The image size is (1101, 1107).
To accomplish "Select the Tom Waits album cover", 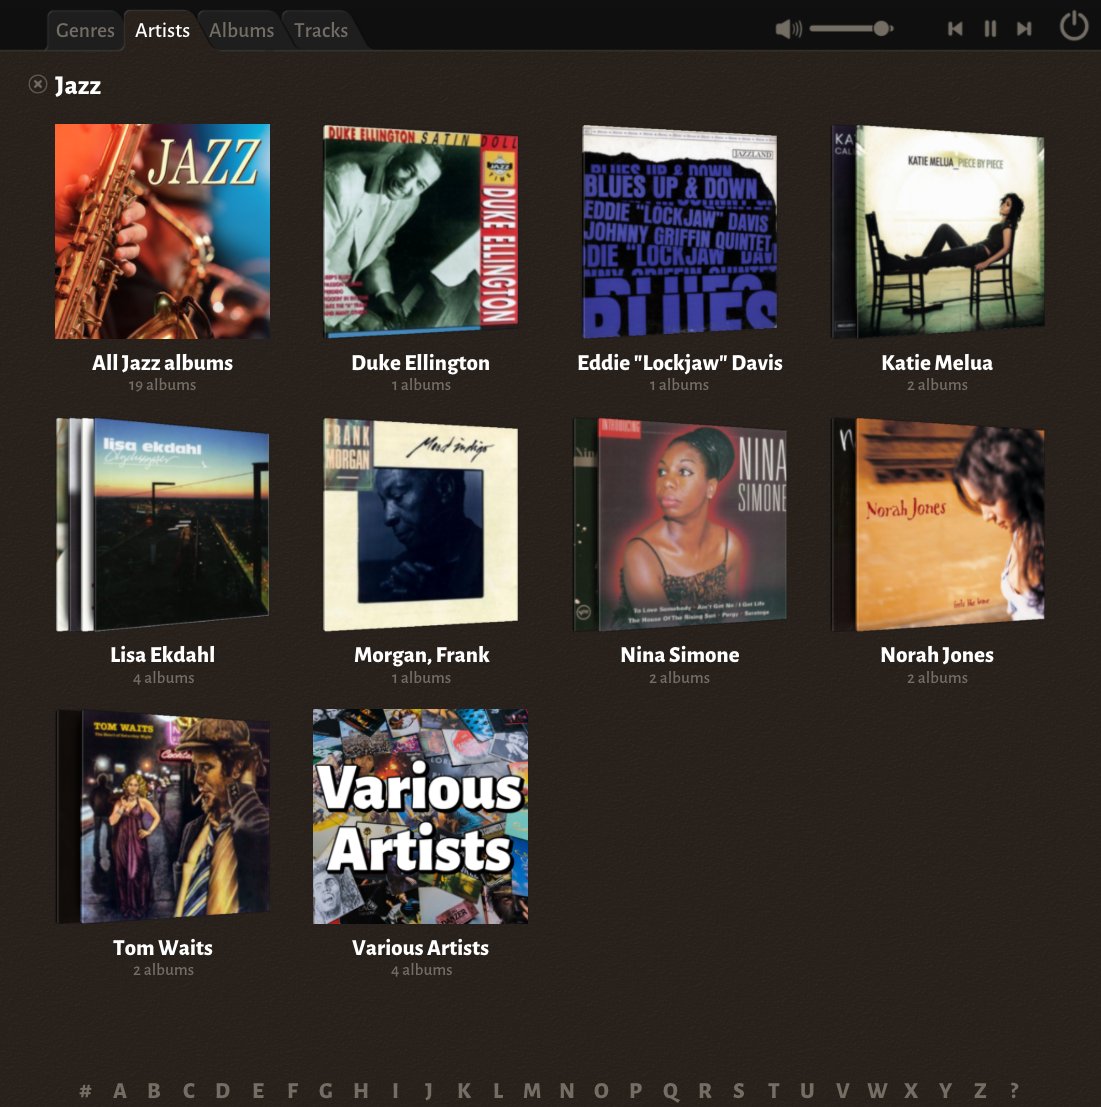I will [x=162, y=817].
